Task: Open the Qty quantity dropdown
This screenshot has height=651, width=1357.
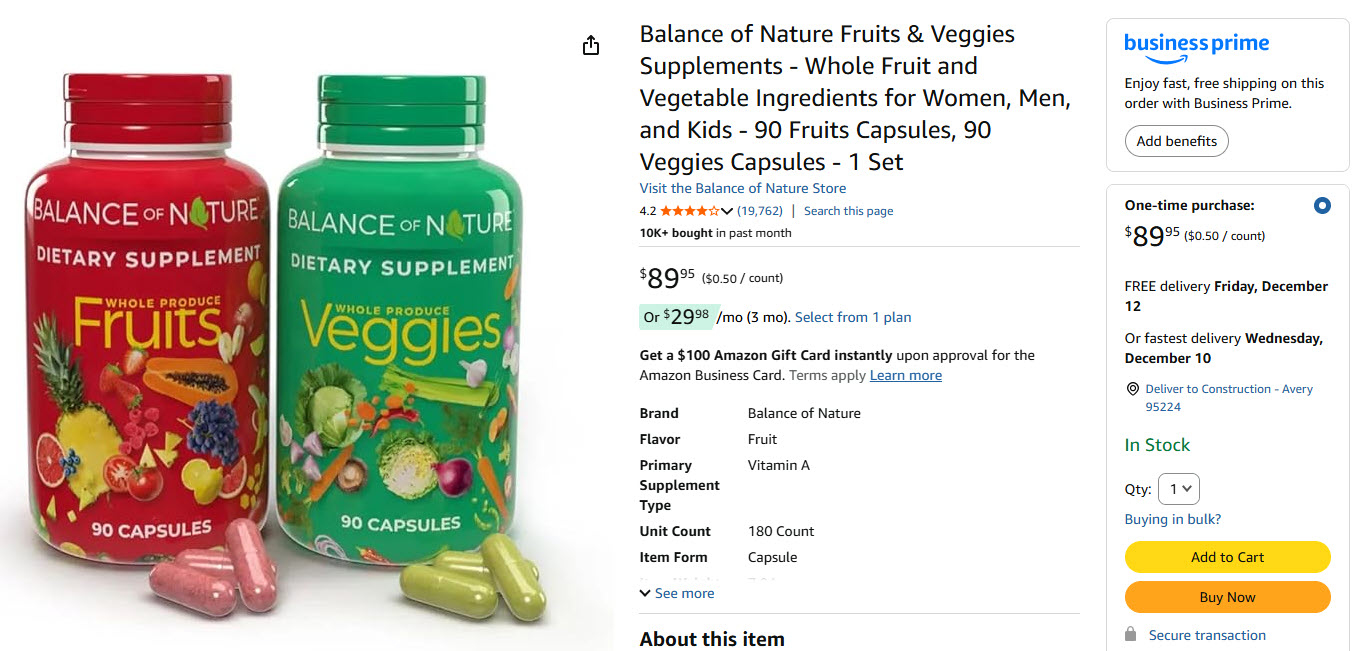Action: 1179,489
